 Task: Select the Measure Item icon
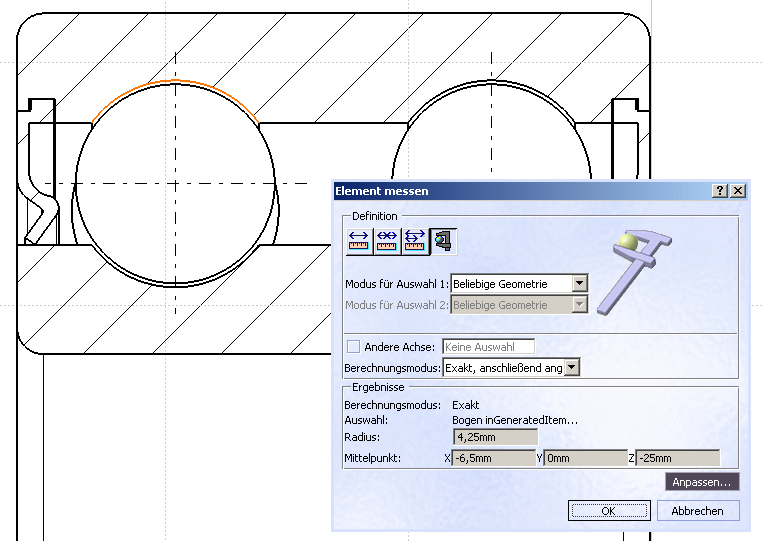[443, 242]
